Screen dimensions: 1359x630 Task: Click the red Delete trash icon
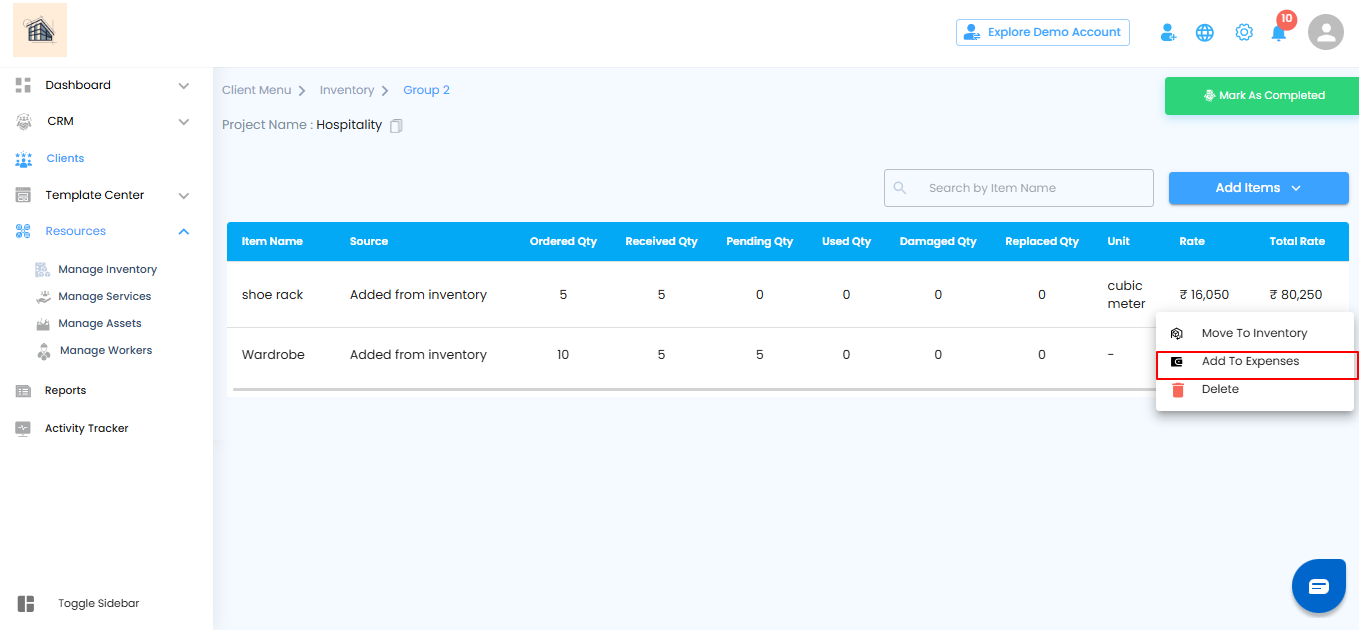(x=1178, y=390)
